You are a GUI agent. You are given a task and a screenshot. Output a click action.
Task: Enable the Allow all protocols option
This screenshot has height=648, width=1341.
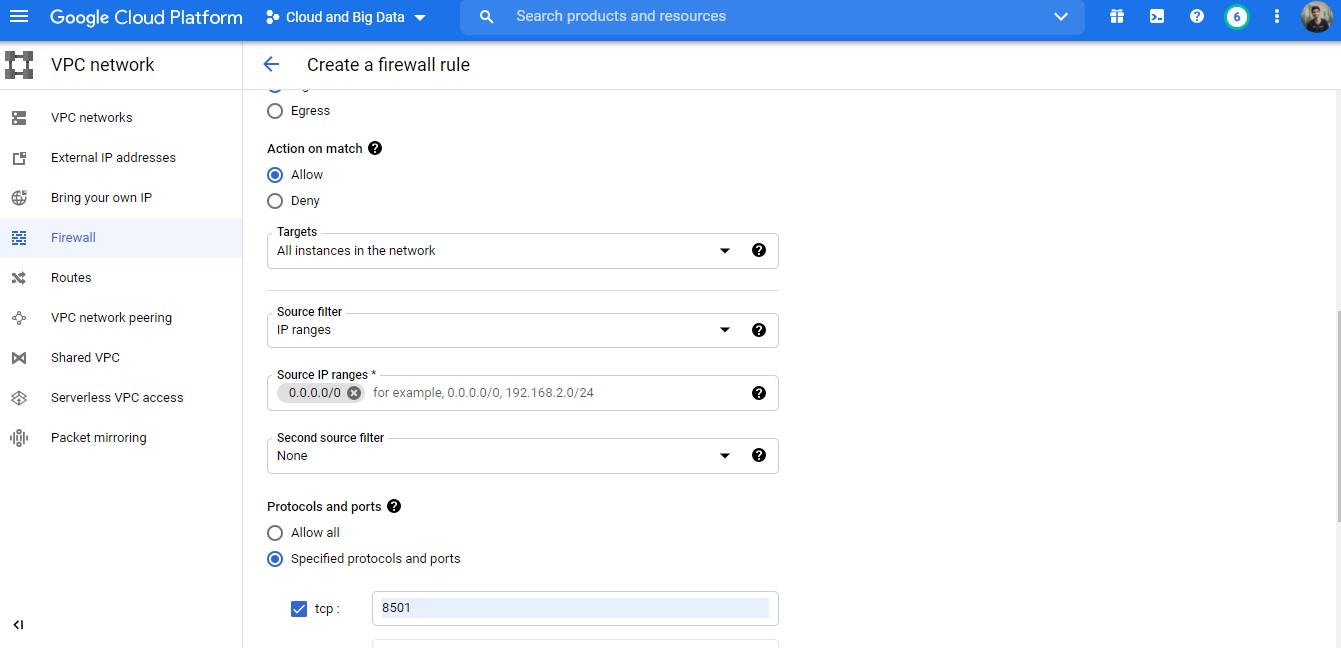(275, 532)
